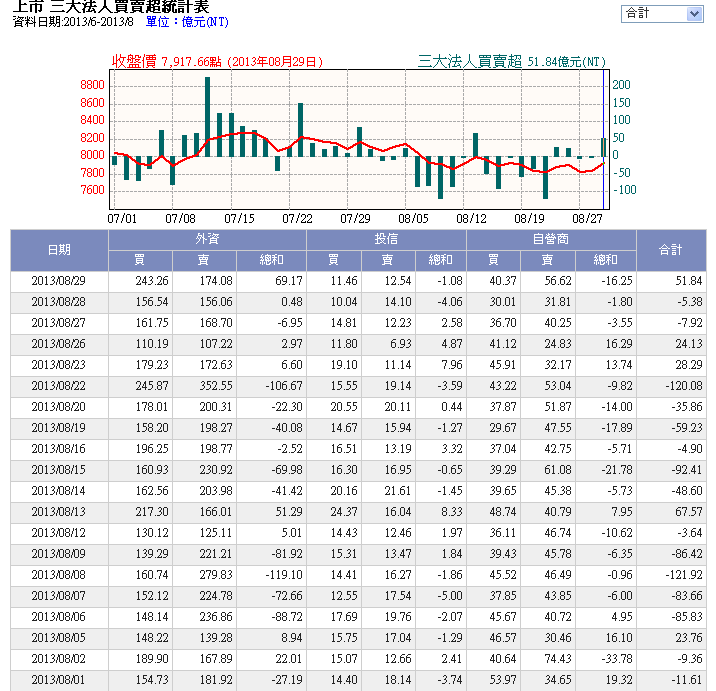Click the 投信 group header
The height and width of the screenshot is (691, 716).
pyautogui.click(x=386, y=239)
